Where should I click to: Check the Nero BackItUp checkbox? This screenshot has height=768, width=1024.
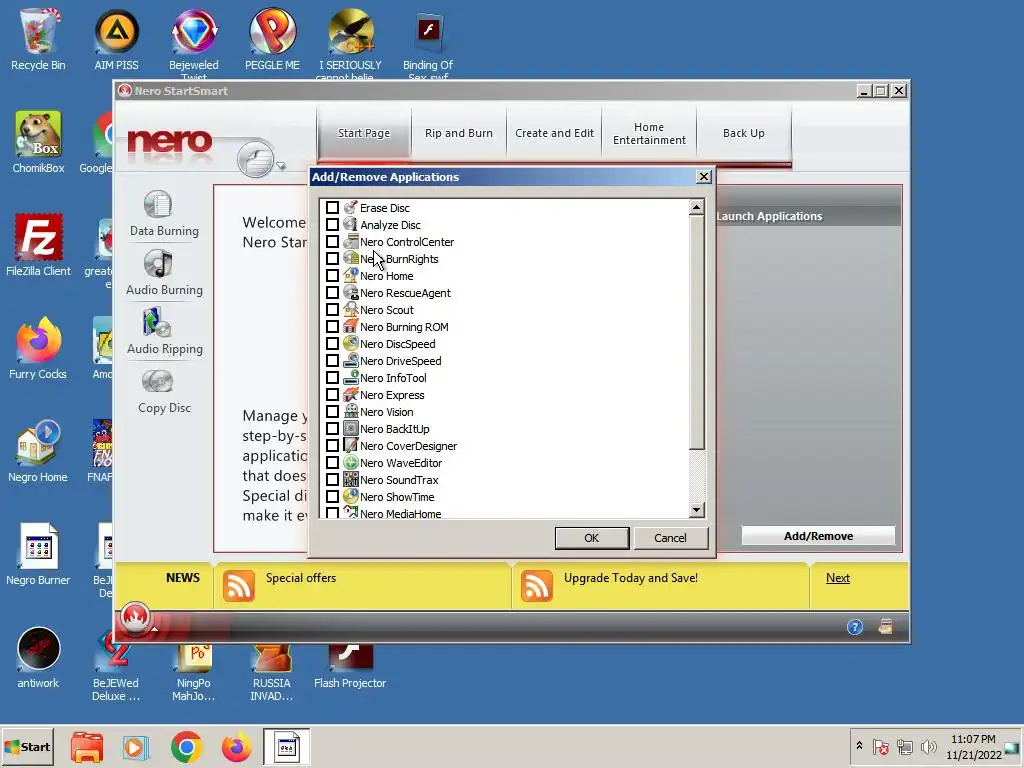point(332,428)
